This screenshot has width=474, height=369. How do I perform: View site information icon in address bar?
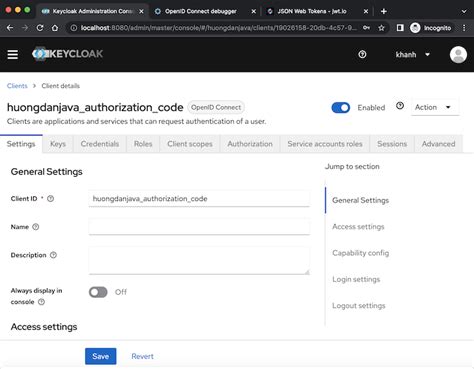point(74,28)
